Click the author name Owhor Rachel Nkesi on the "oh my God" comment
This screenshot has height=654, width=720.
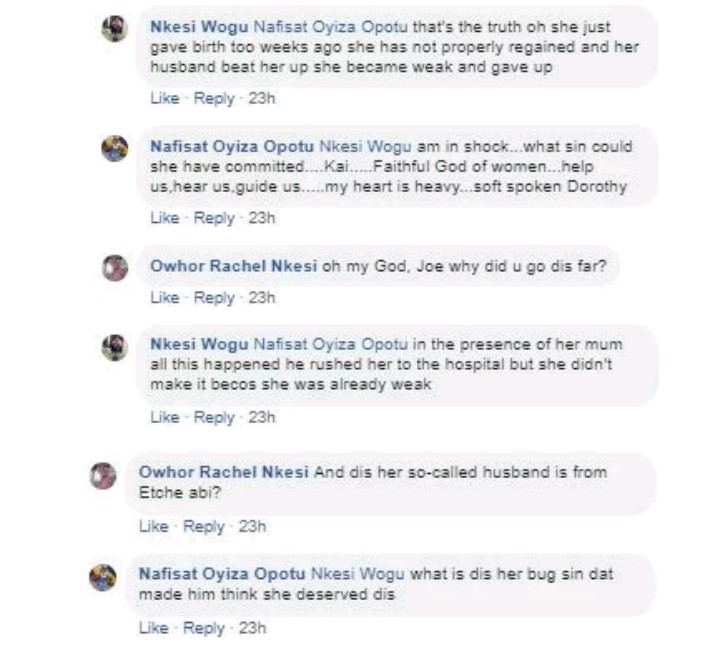point(230,266)
